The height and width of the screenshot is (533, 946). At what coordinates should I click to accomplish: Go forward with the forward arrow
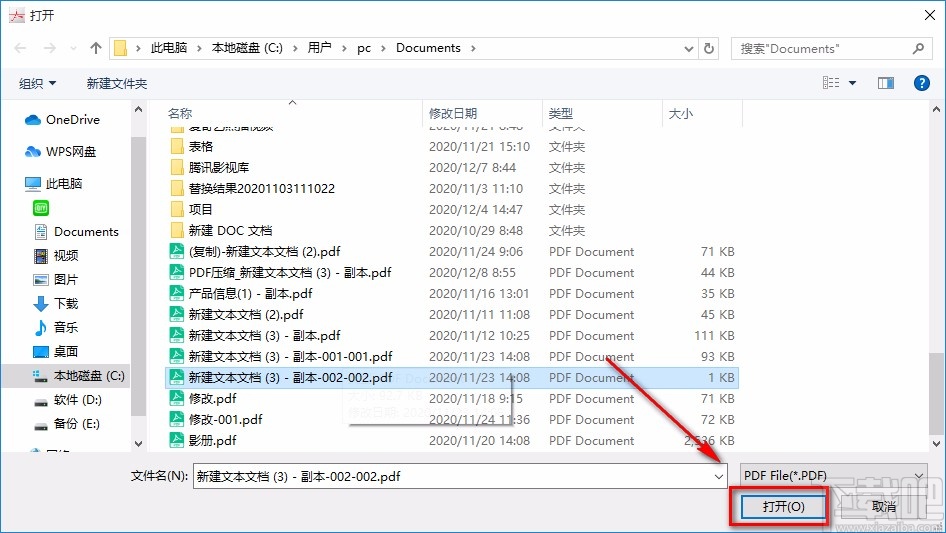click(x=49, y=48)
